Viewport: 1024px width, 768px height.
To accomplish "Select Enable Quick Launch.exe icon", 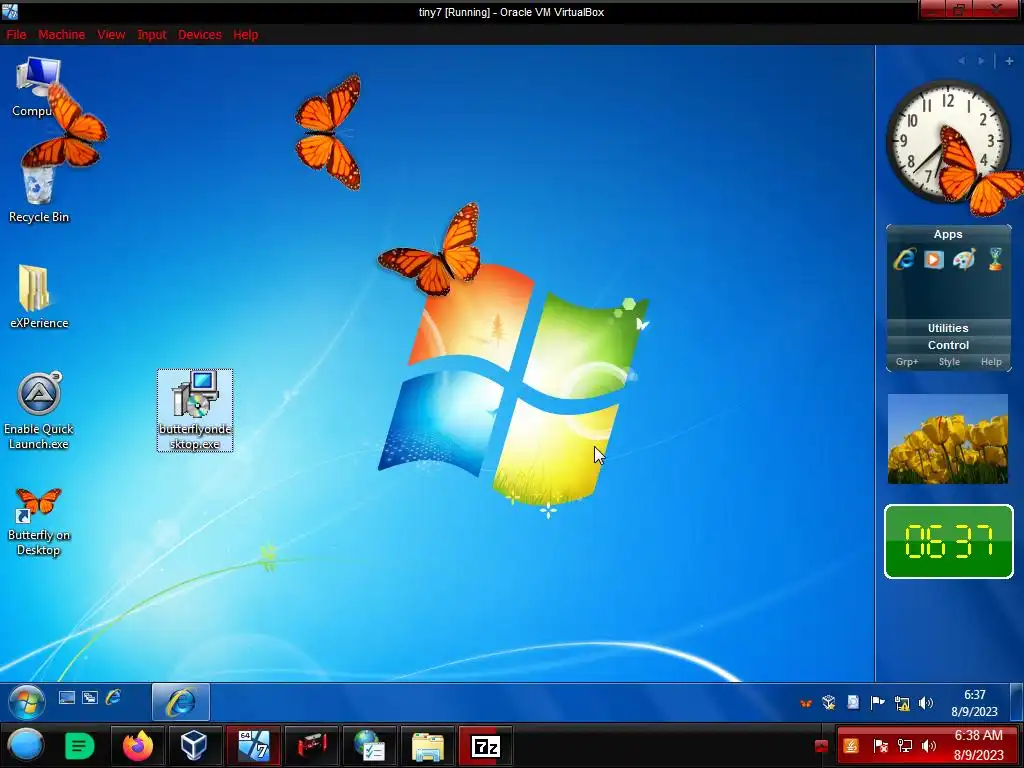I will pos(39,411).
